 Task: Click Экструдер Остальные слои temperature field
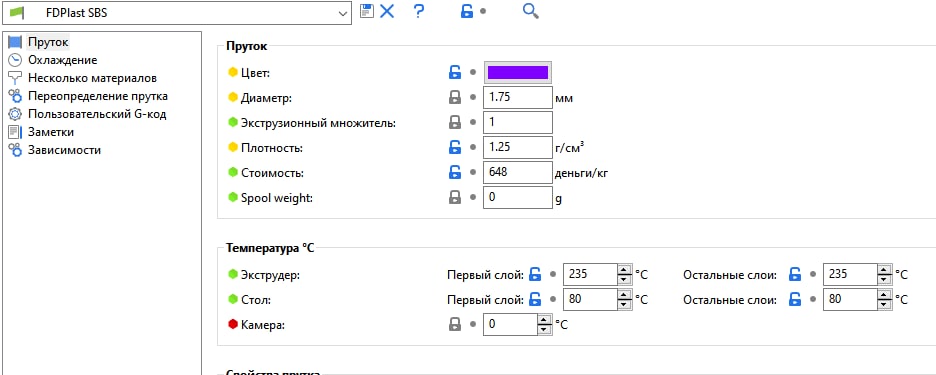pos(850,275)
